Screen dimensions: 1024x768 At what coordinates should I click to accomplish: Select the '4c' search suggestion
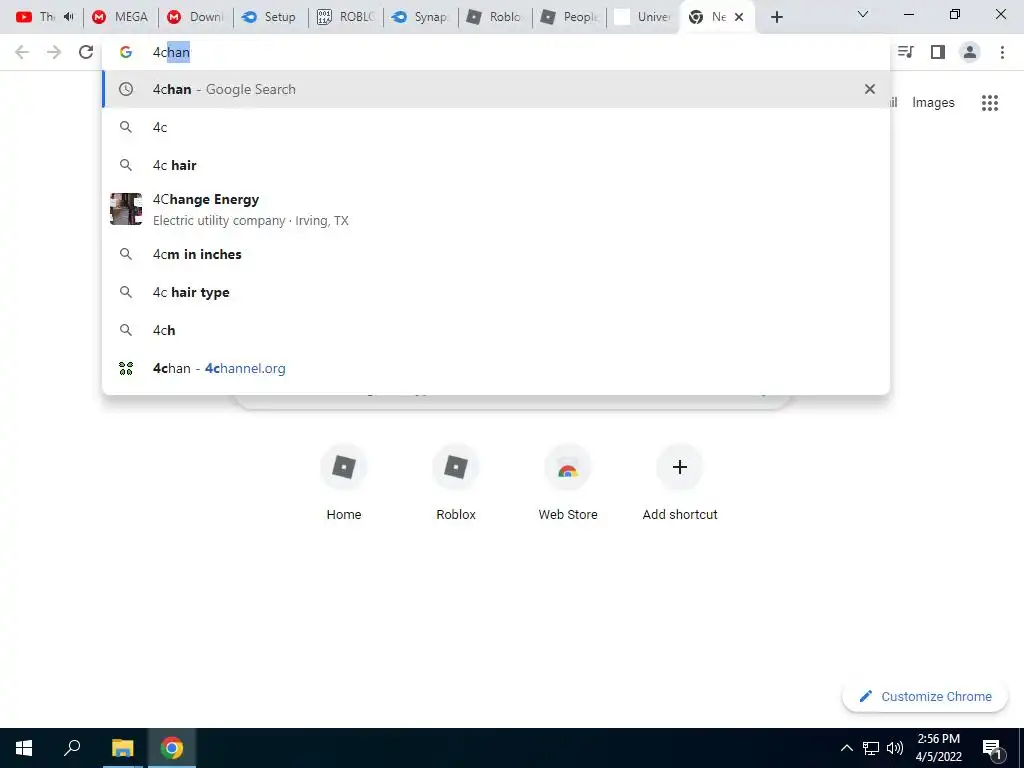[x=496, y=127]
